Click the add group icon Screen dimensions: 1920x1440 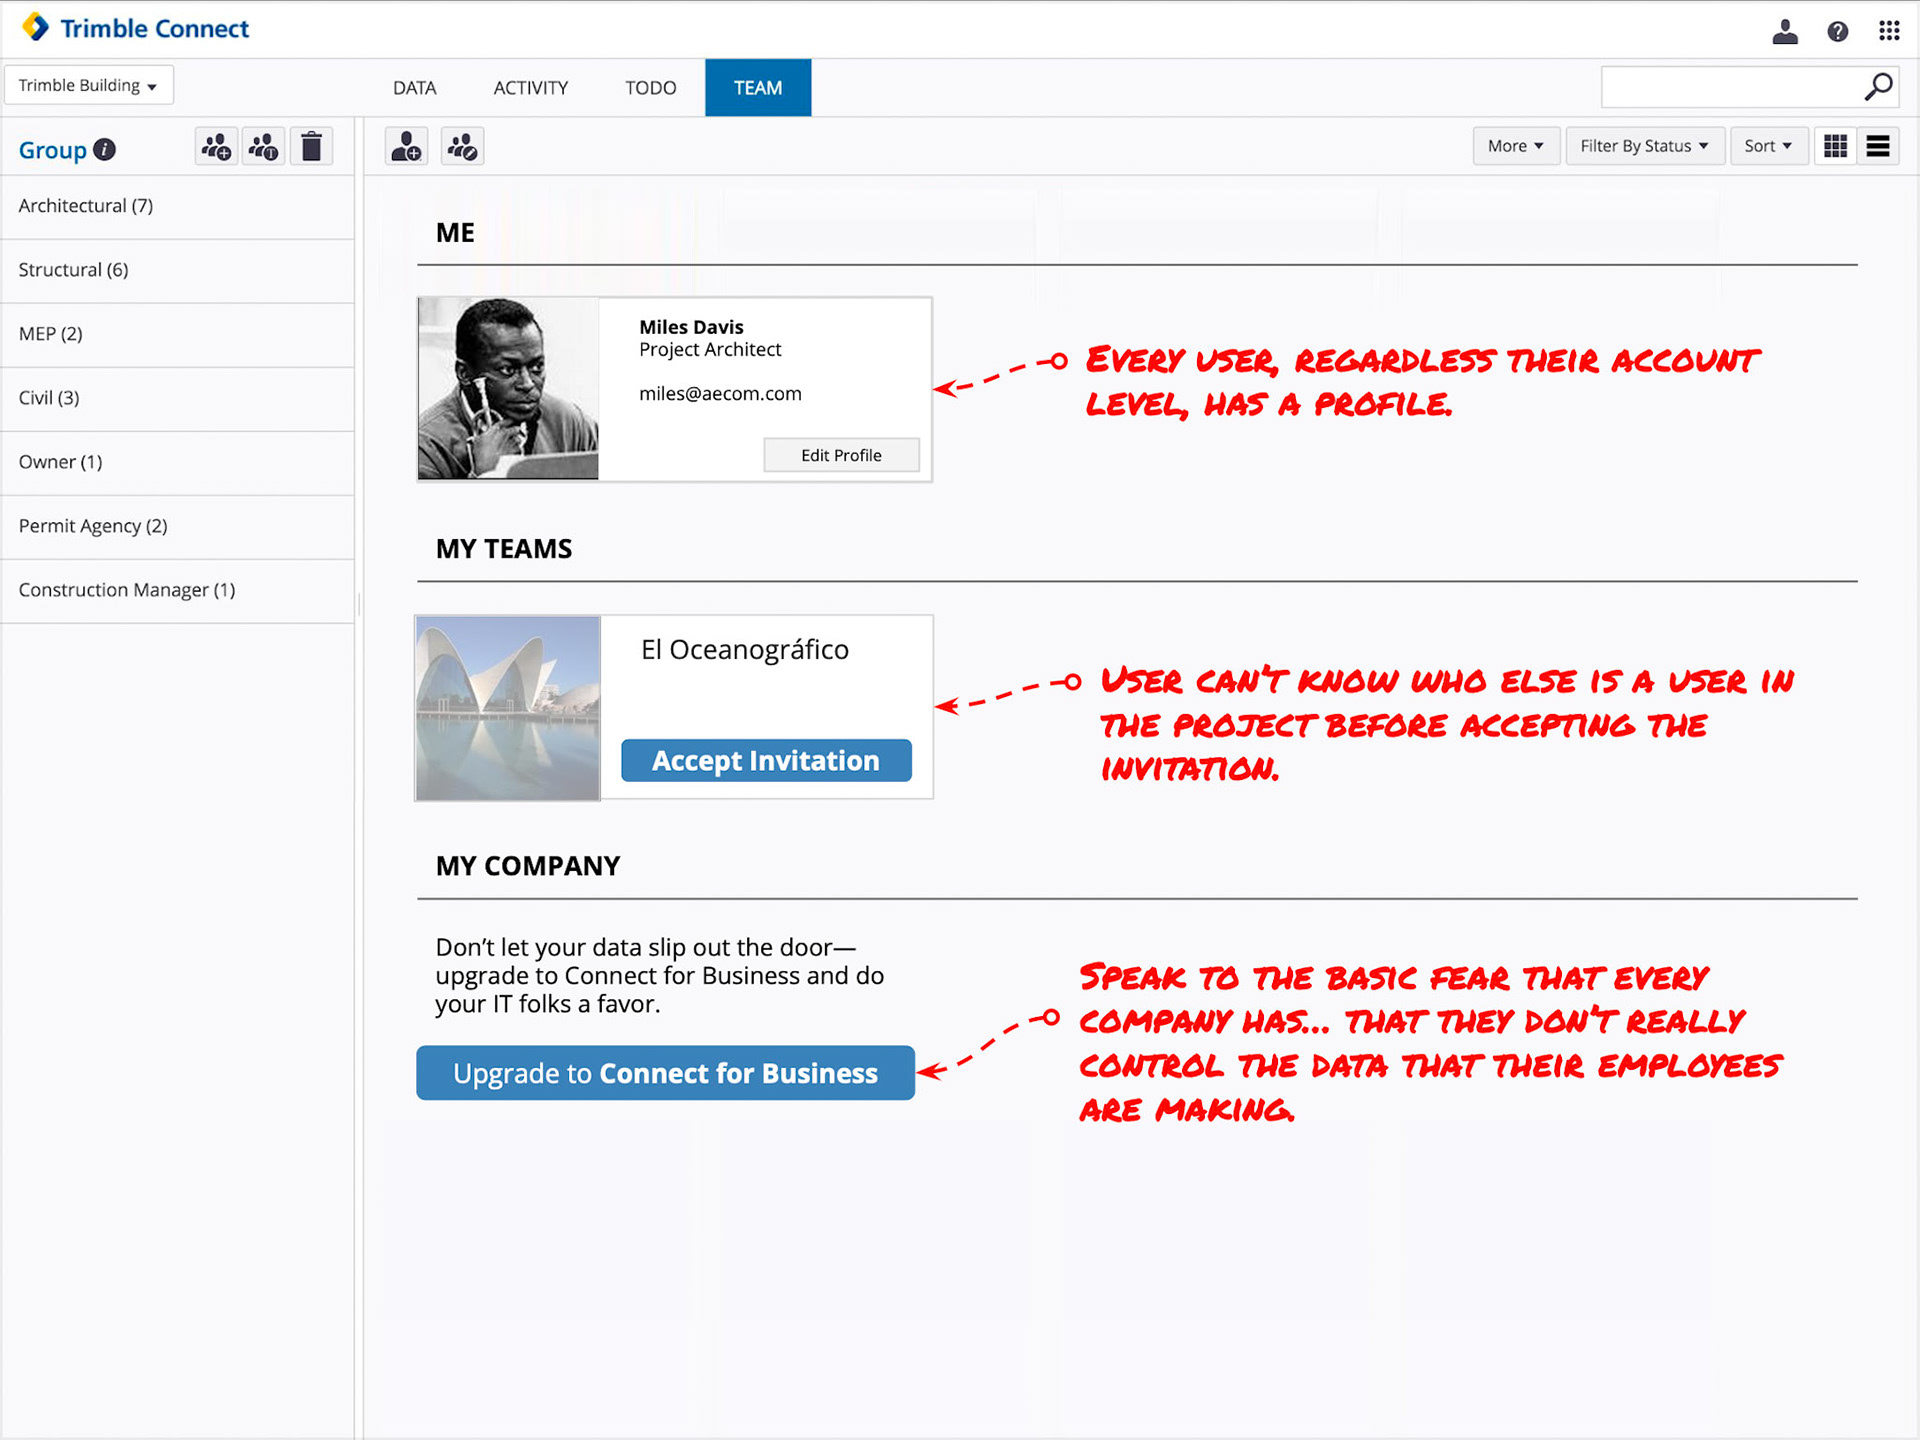pos(216,147)
